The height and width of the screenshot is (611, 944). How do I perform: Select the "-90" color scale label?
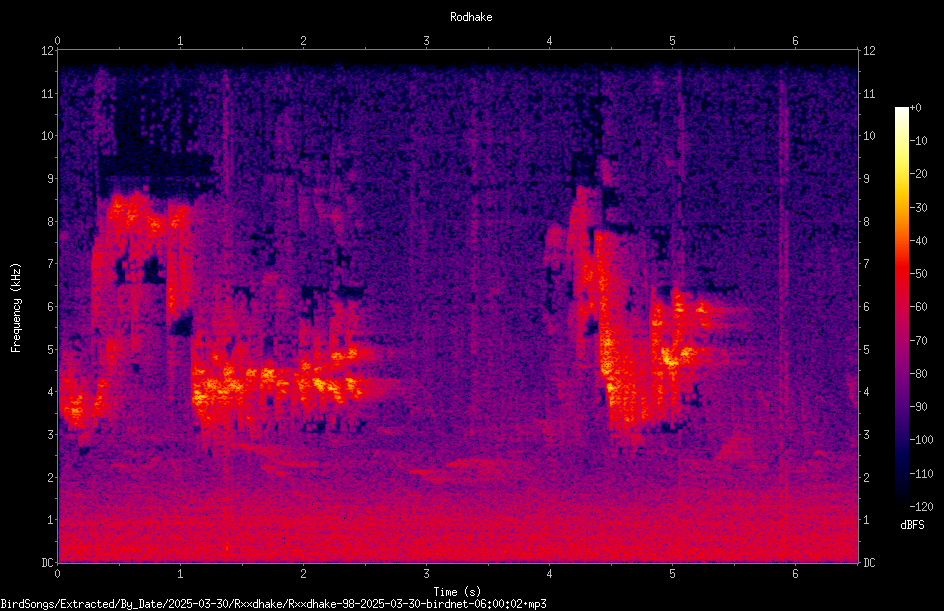[919, 407]
